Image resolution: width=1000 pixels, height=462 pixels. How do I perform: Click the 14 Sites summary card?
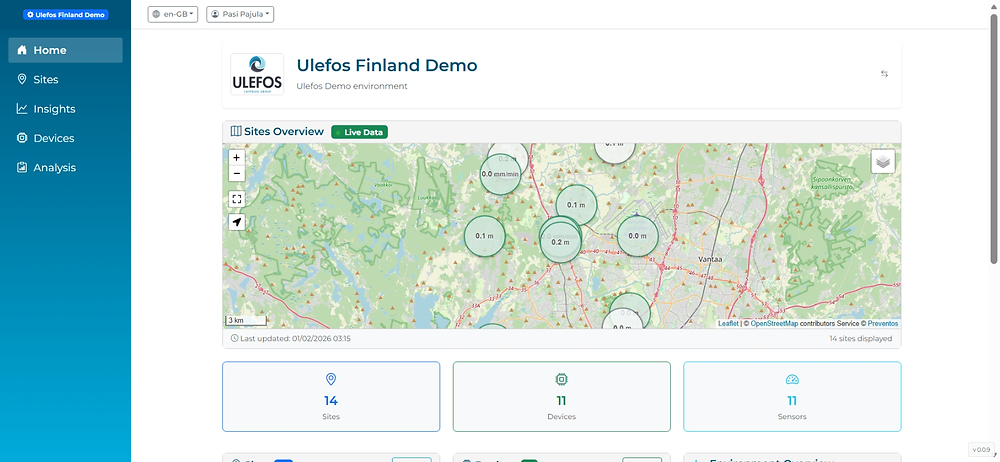[331, 397]
